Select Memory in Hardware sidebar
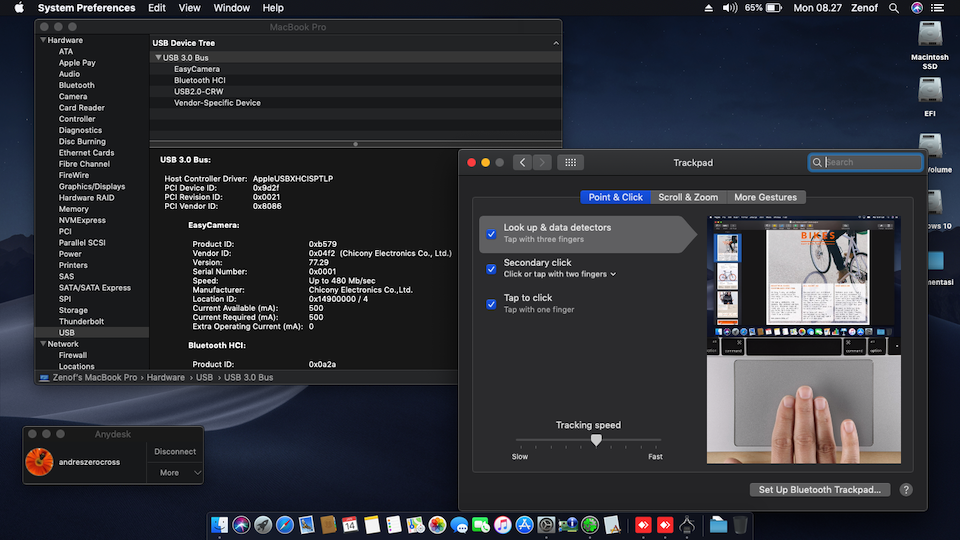Screen dimensions: 960x540 click(73, 209)
